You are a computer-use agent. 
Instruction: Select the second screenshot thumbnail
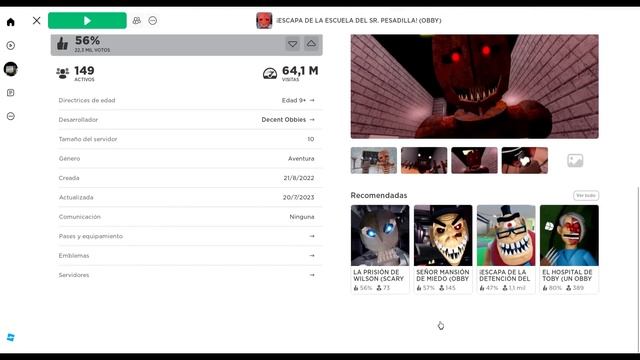[424, 160]
